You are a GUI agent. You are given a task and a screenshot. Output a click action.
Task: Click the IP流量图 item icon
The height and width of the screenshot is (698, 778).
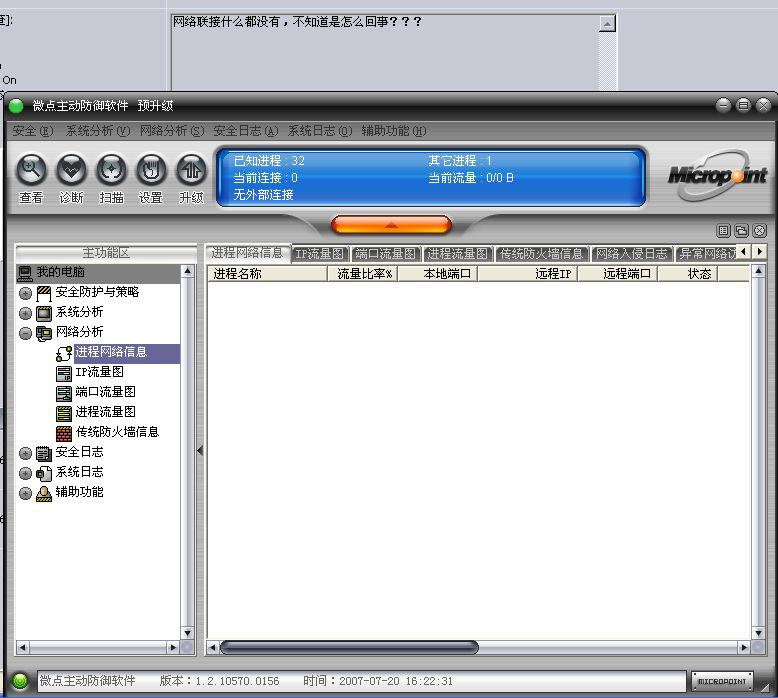(x=64, y=373)
